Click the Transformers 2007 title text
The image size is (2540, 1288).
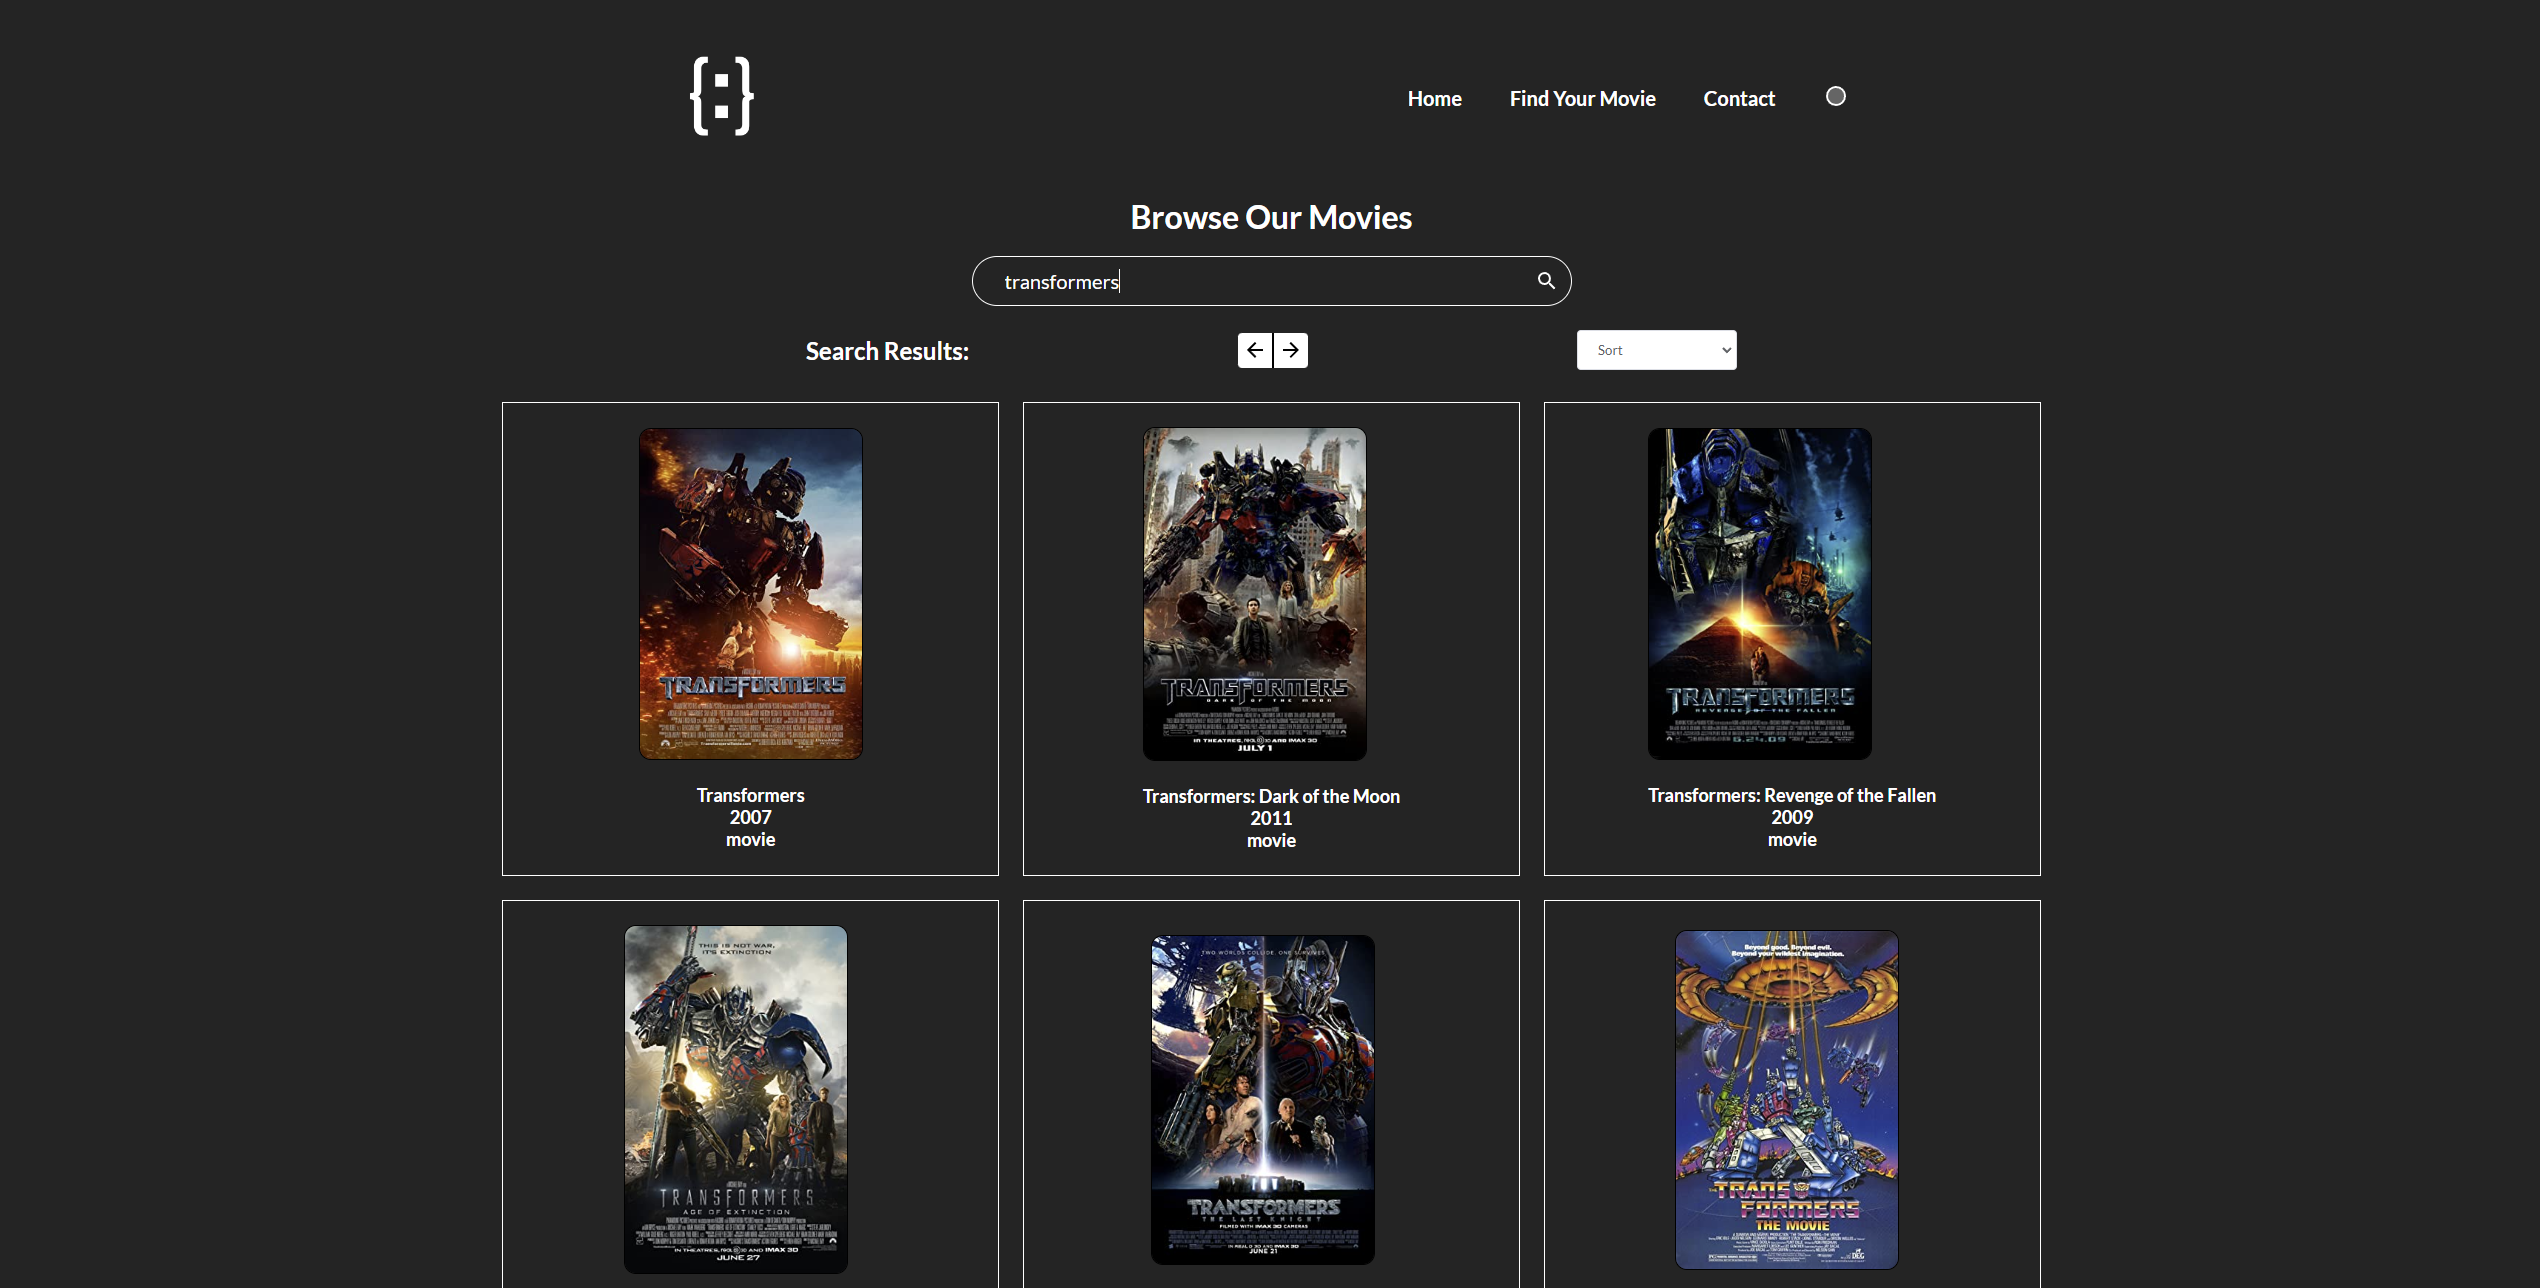click(x=750, y=795)
